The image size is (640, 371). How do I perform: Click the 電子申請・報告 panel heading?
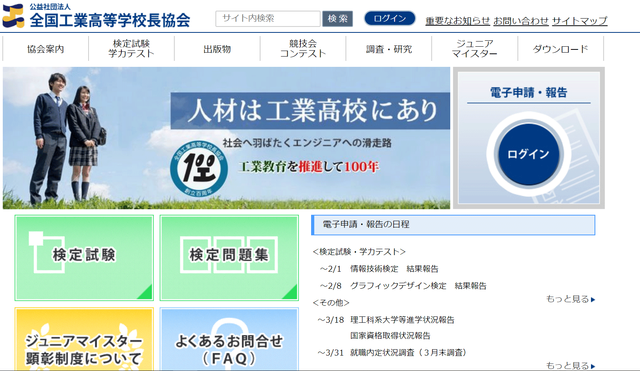click(x=528, y=93)
